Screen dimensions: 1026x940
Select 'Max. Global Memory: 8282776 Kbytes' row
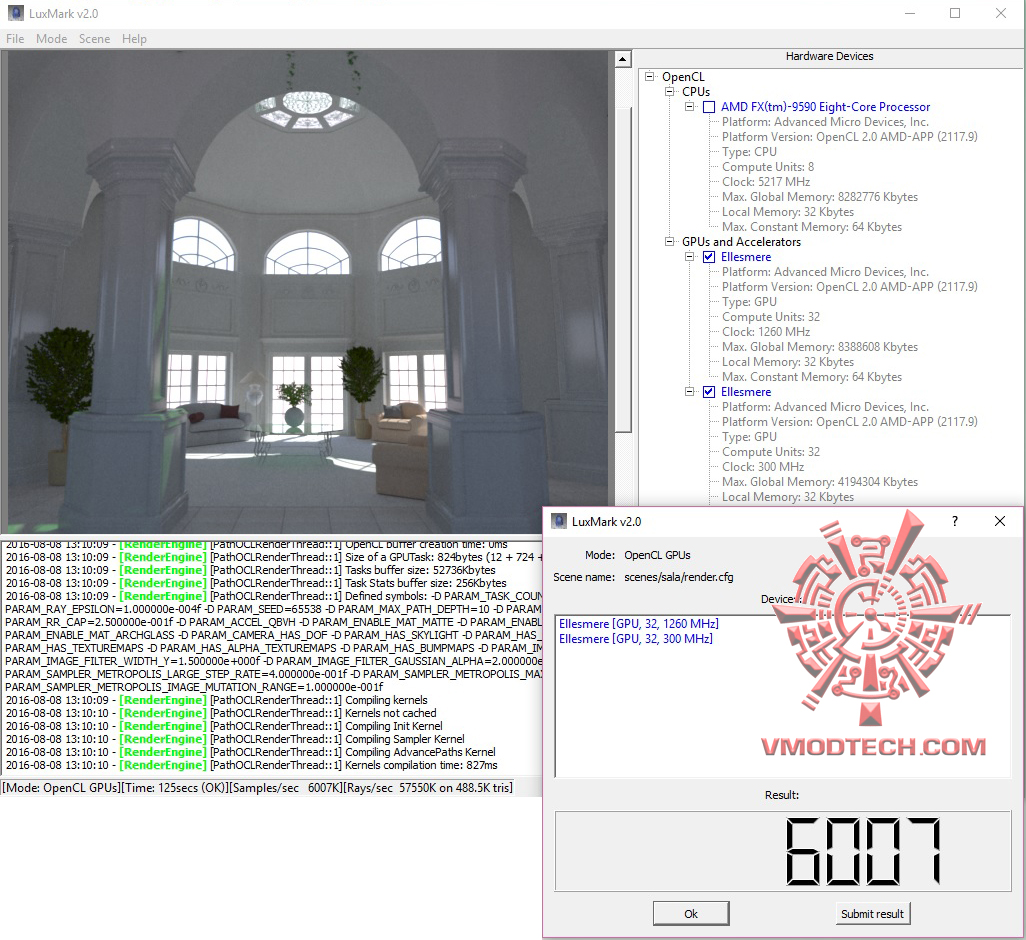click(820, 197)
